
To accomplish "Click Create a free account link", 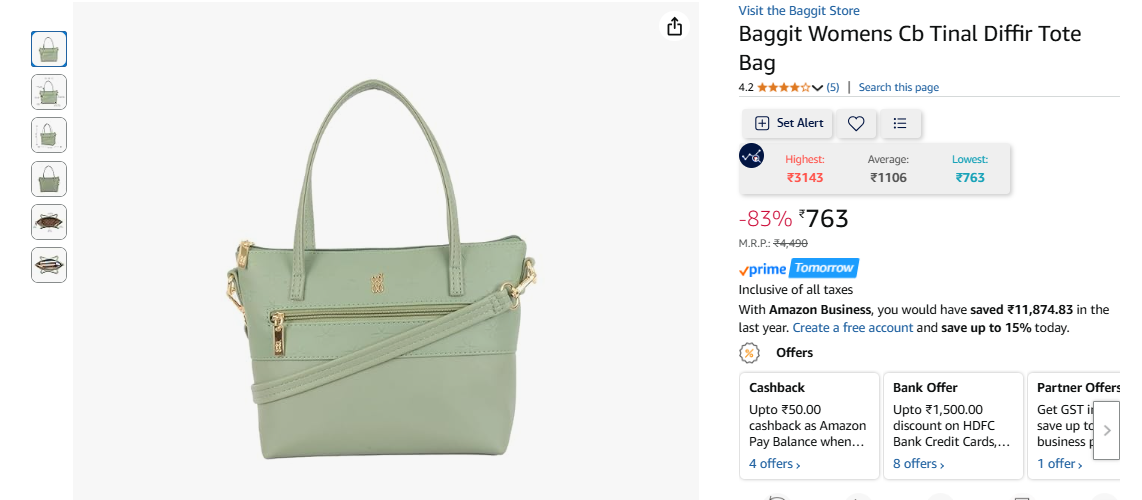I will click(x=853, y=328).
